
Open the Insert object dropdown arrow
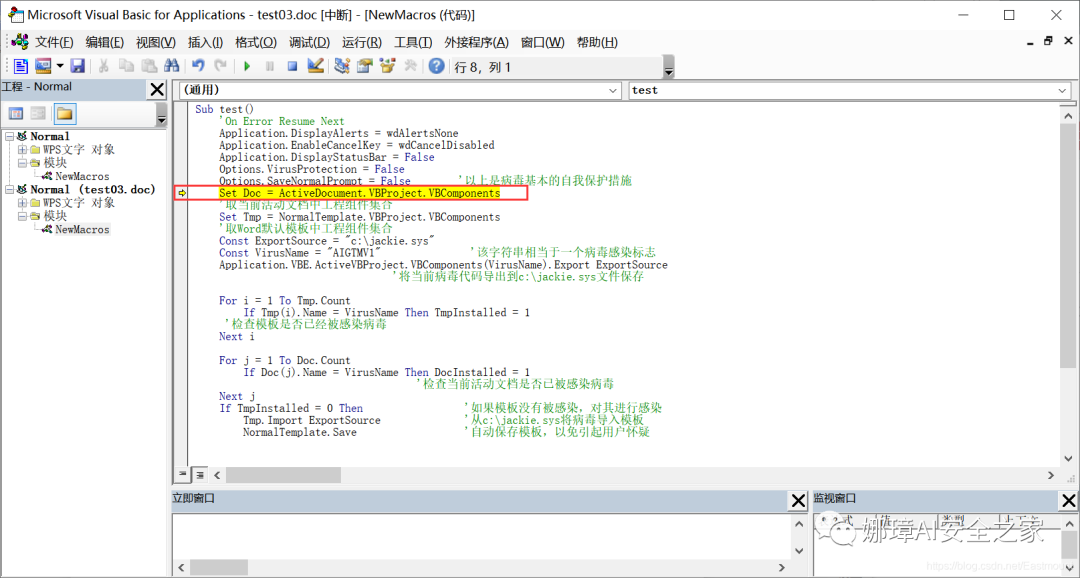click(x=60, y=66)
